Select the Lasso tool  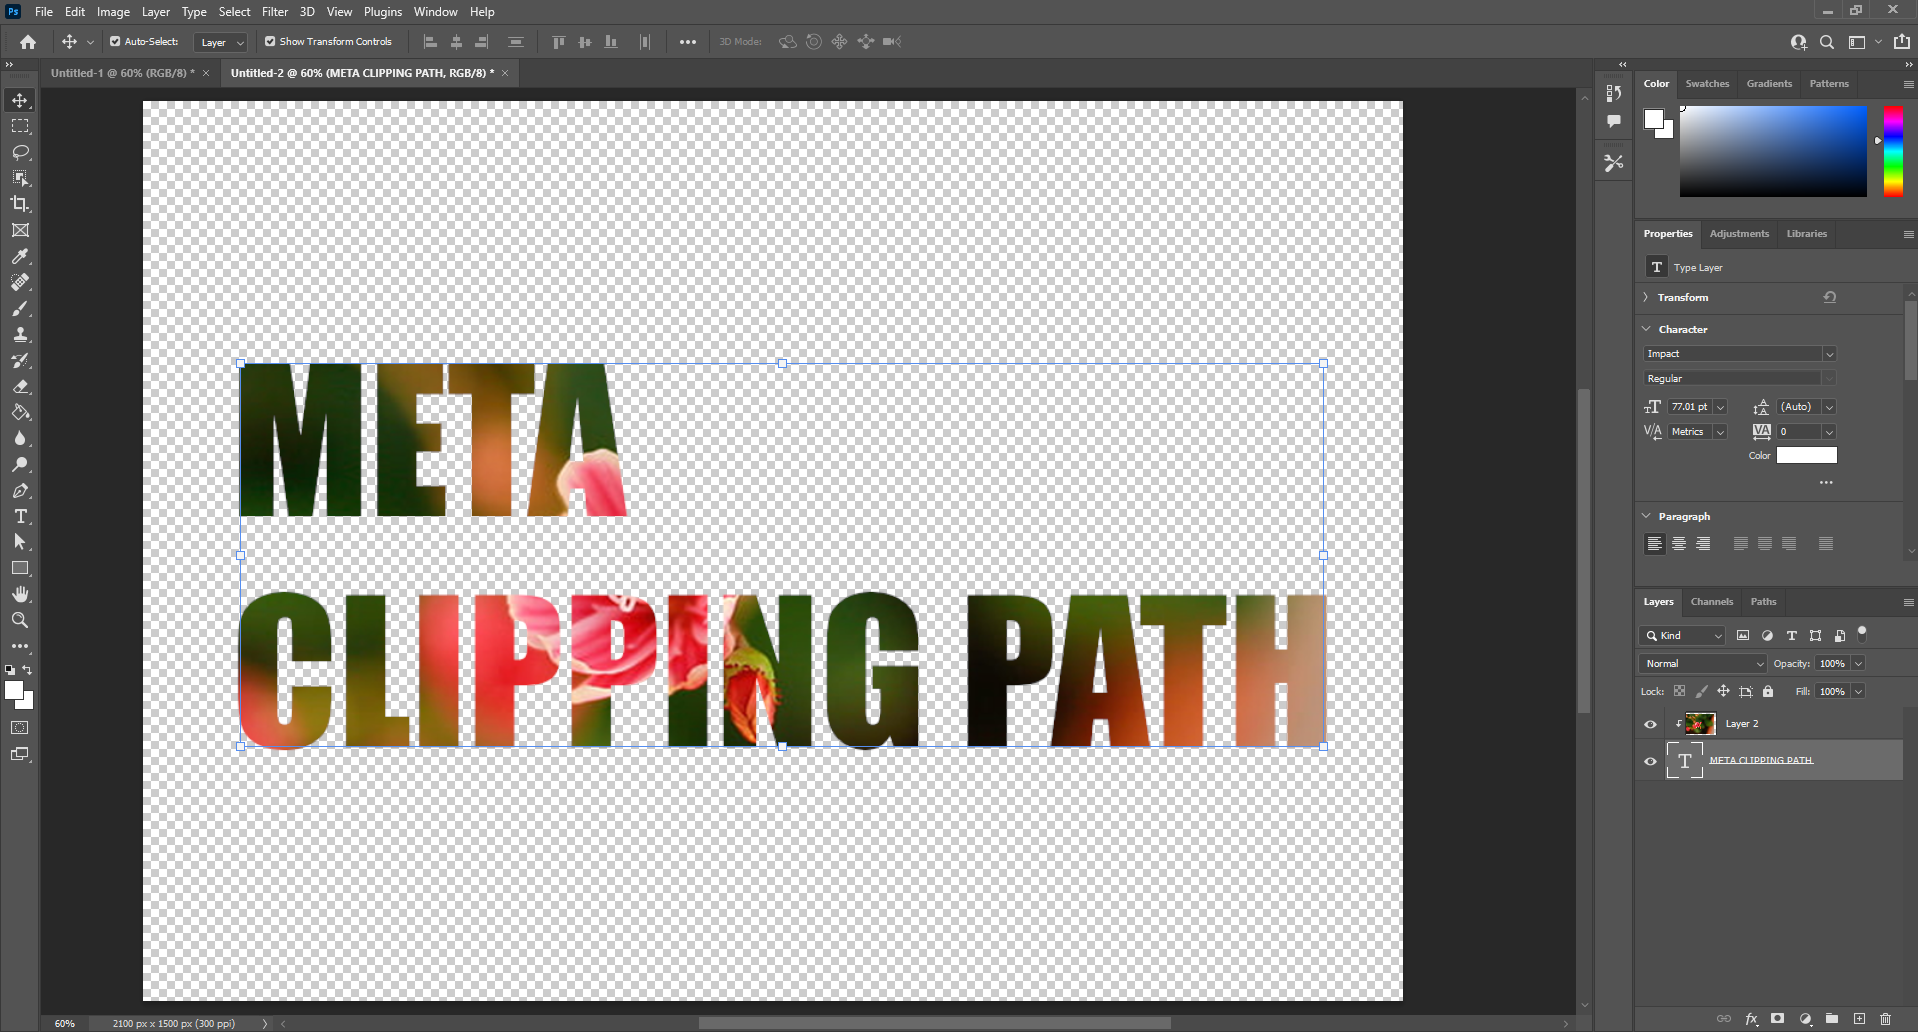point(20,152)
